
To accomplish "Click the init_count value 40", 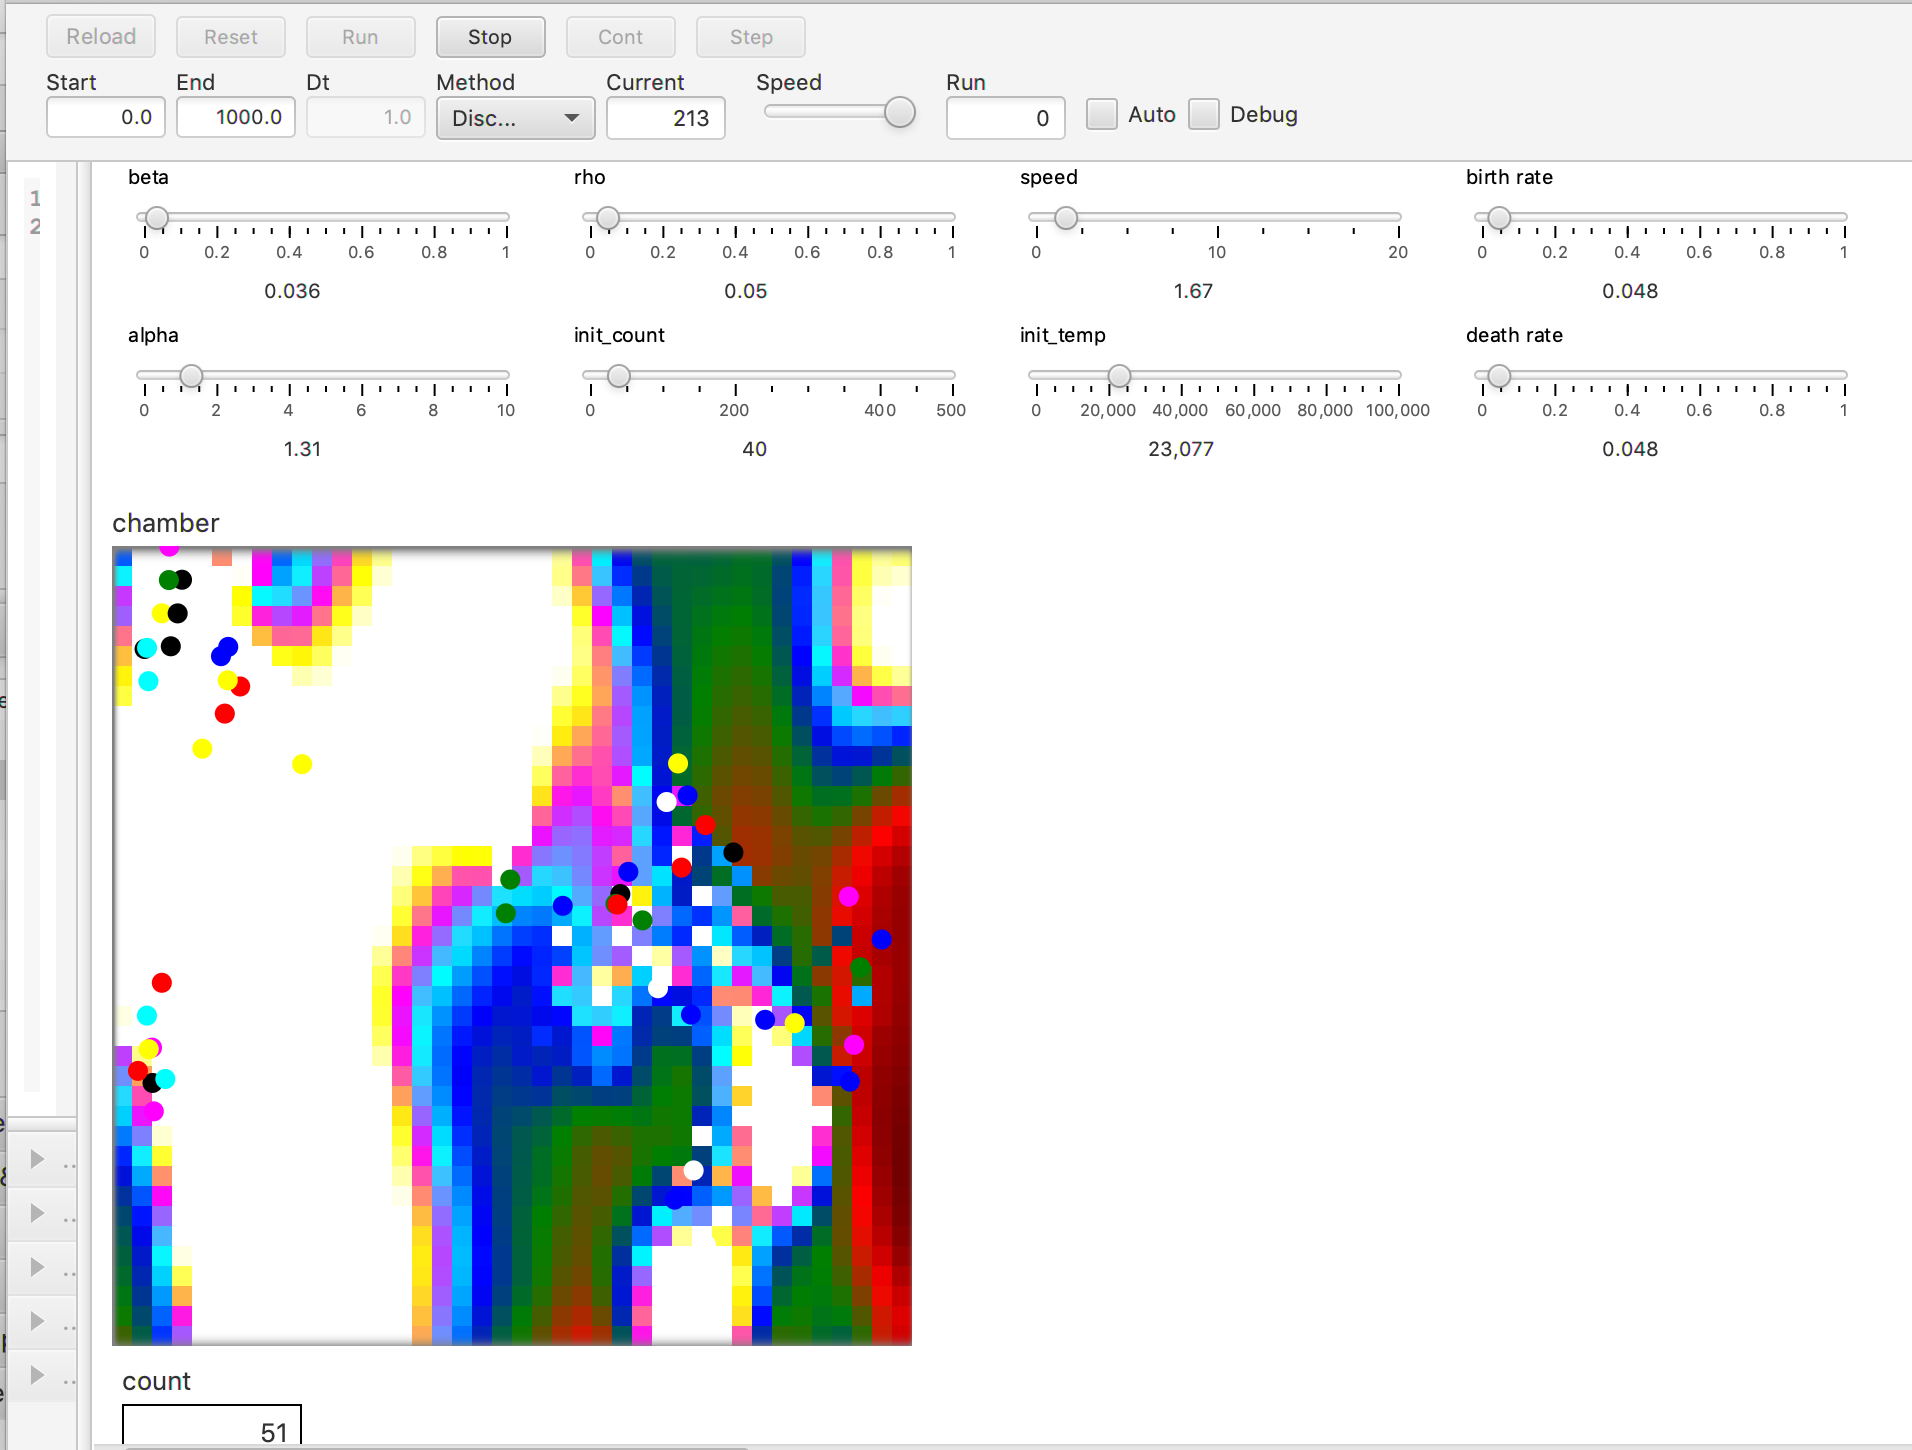I will tap(755, 449).
